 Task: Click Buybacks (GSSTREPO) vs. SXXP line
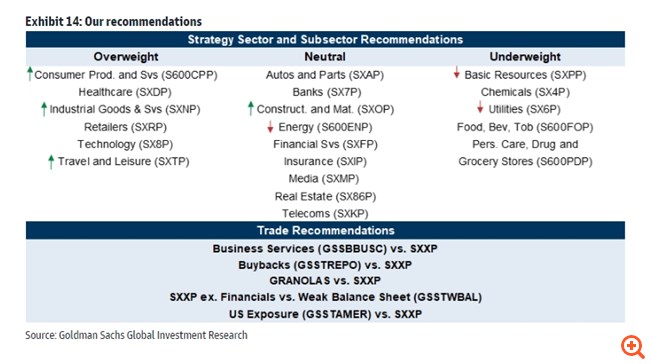coord(325,265)
